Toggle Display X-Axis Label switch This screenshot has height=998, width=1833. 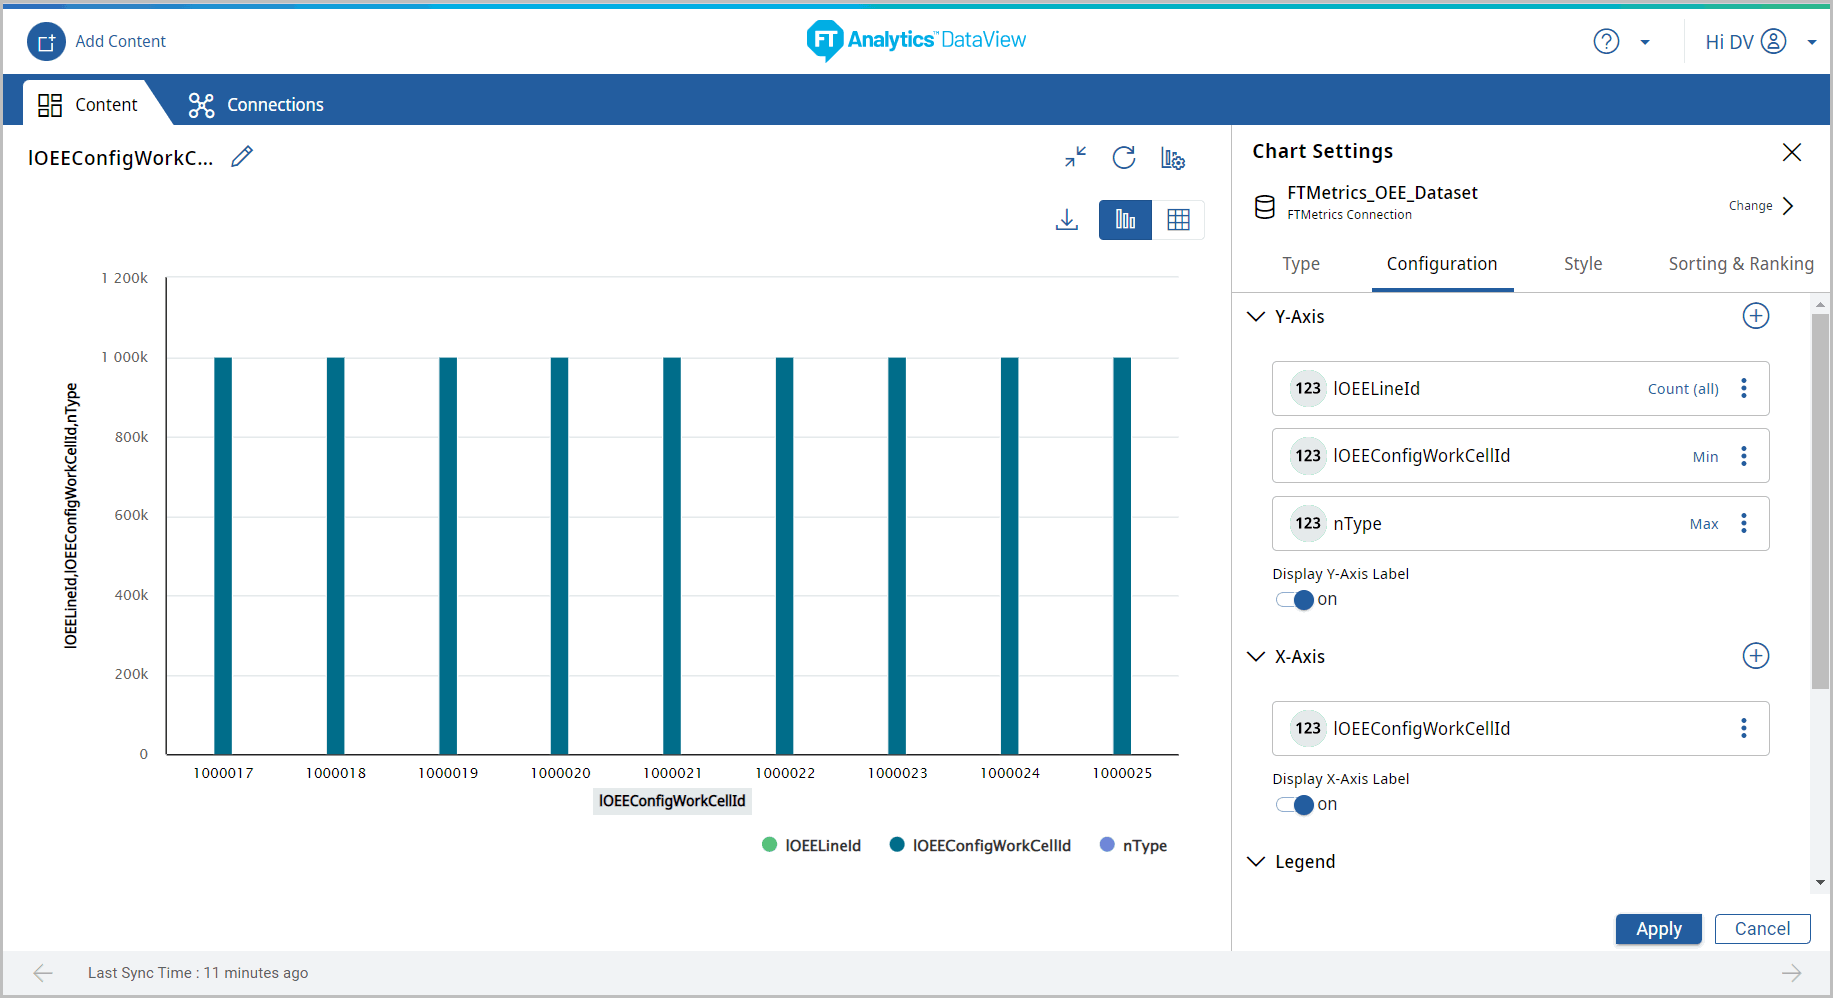tap(1294, 805)
